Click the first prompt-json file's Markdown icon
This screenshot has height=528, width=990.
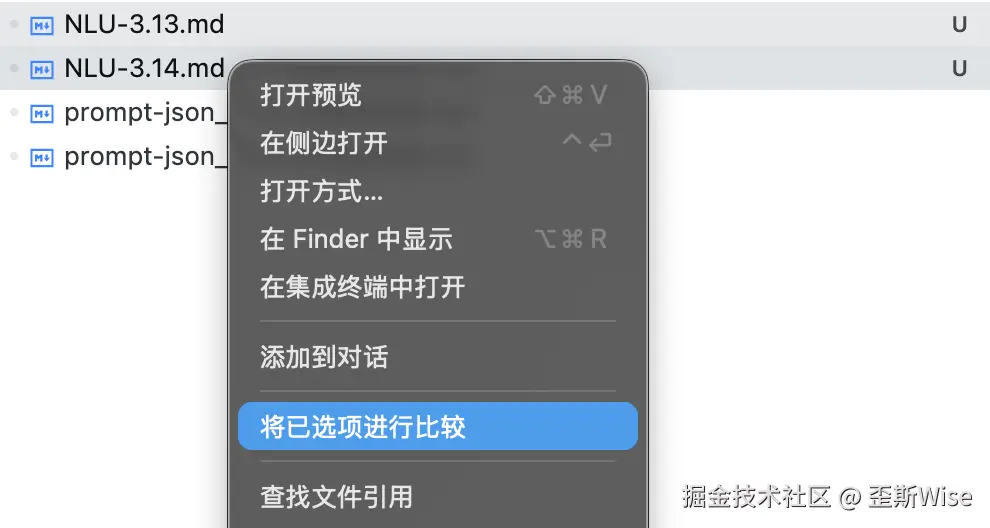(x=42, y=114)
